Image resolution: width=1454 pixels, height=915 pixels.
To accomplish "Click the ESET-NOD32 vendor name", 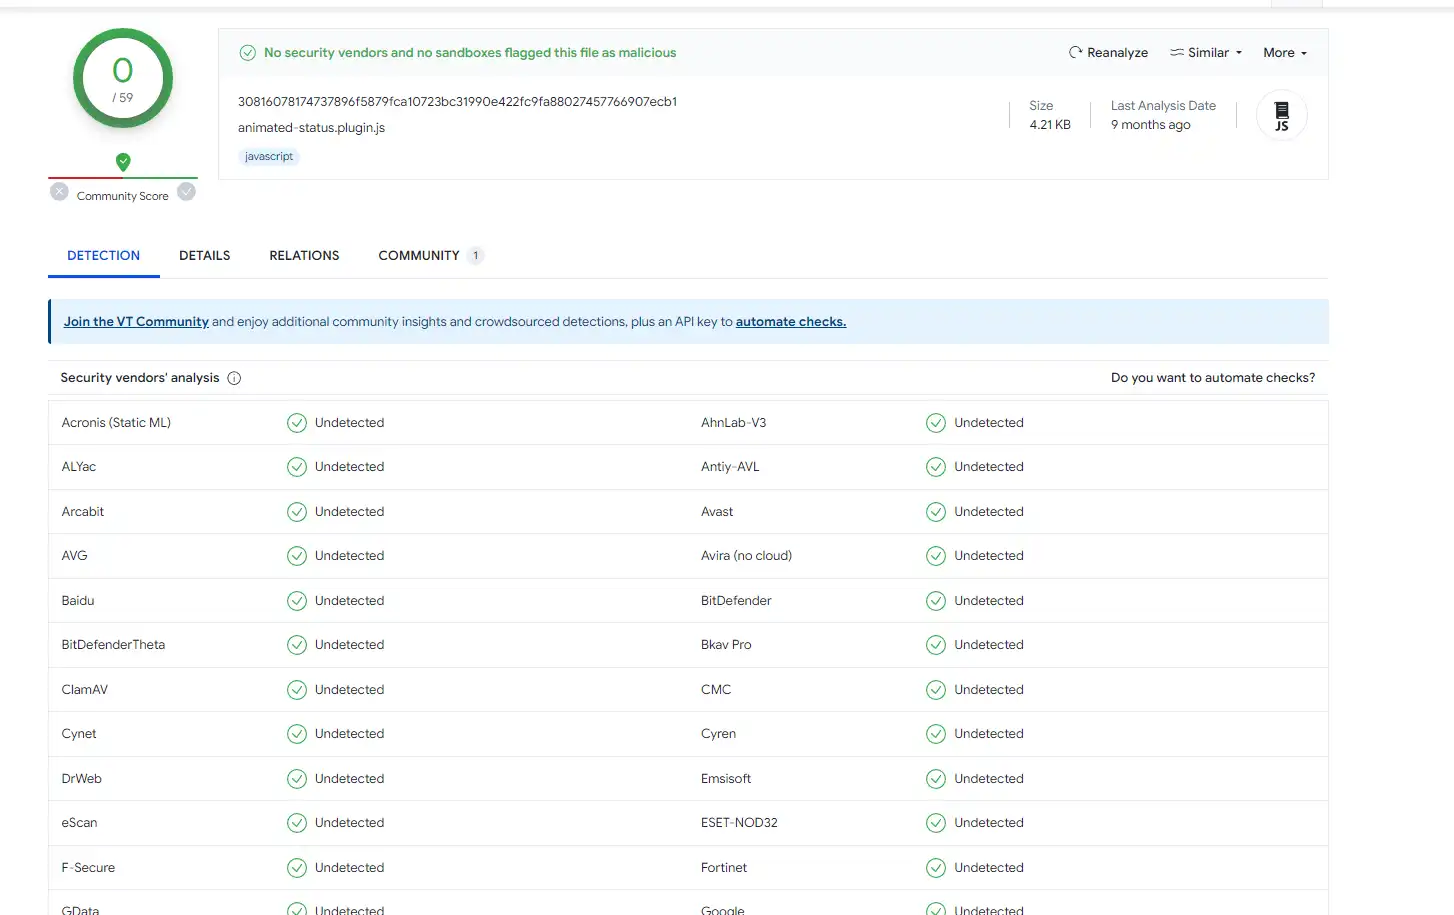I will click(739, 823).
